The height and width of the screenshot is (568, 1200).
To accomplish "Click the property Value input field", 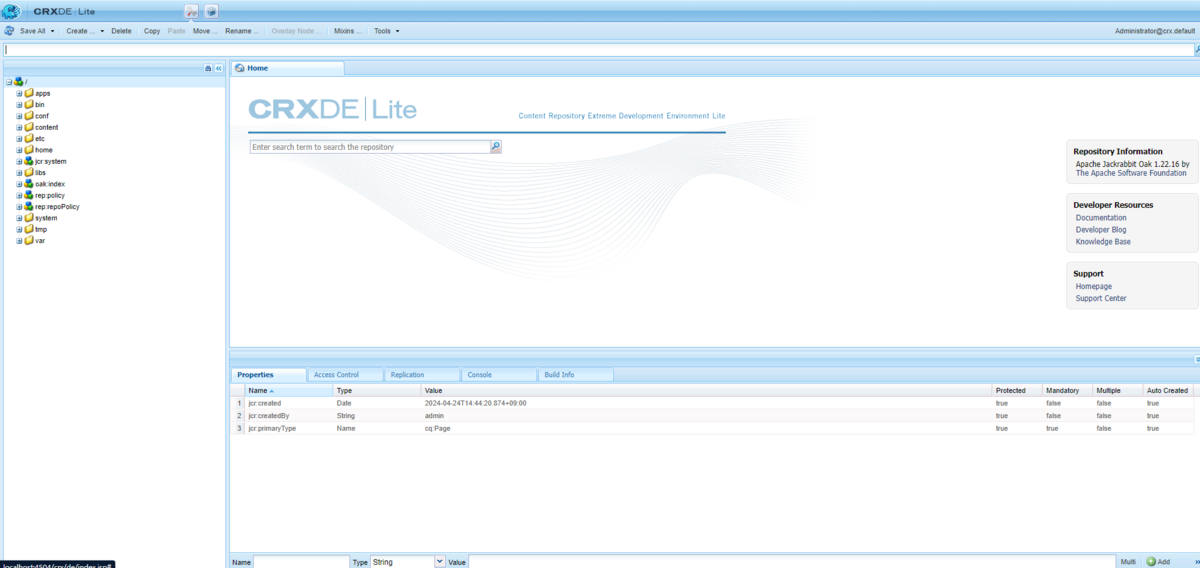I will [792, 562].
